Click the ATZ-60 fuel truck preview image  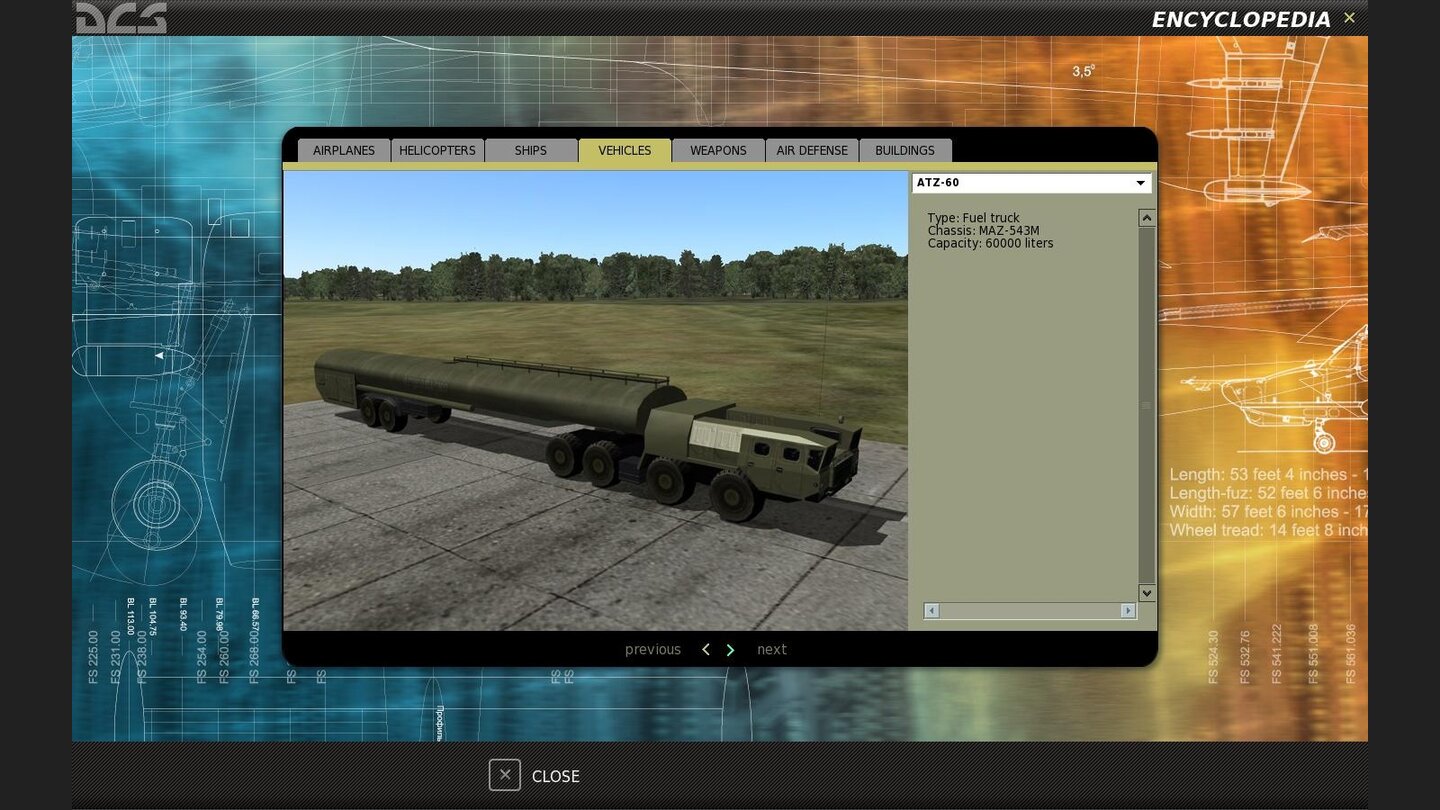596,400
